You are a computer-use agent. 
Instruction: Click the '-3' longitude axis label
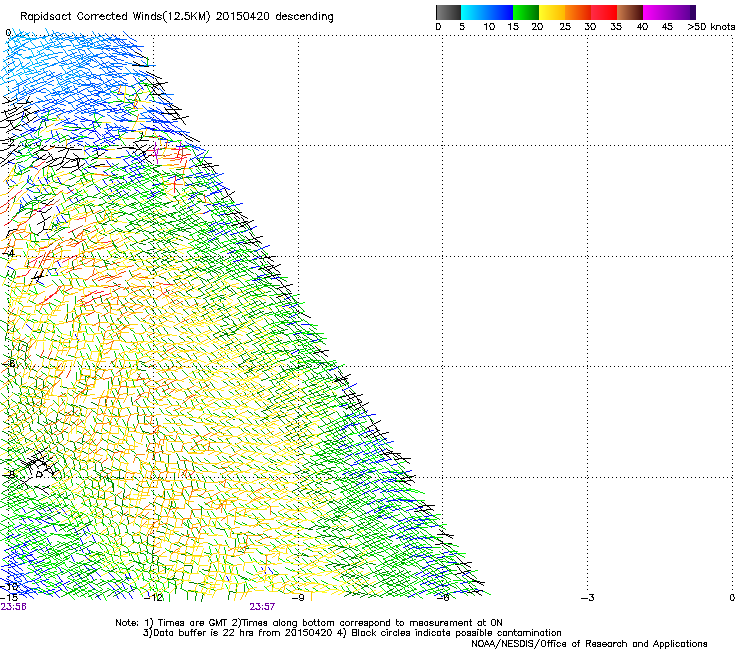point(587,598)
